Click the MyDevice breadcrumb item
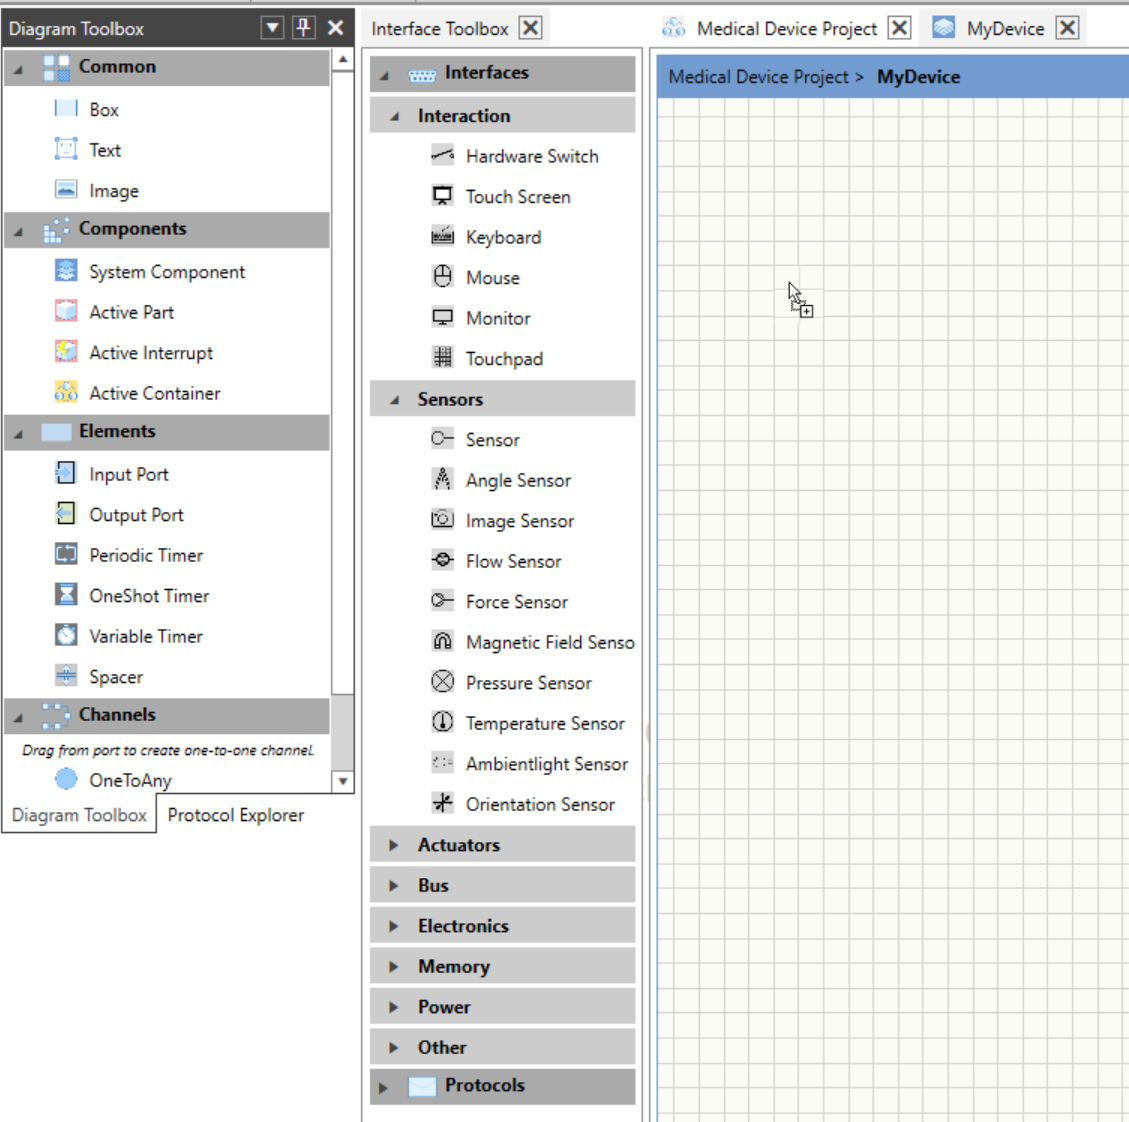The width and height of the screenshot is (1129, 1122). click(918, 77)
